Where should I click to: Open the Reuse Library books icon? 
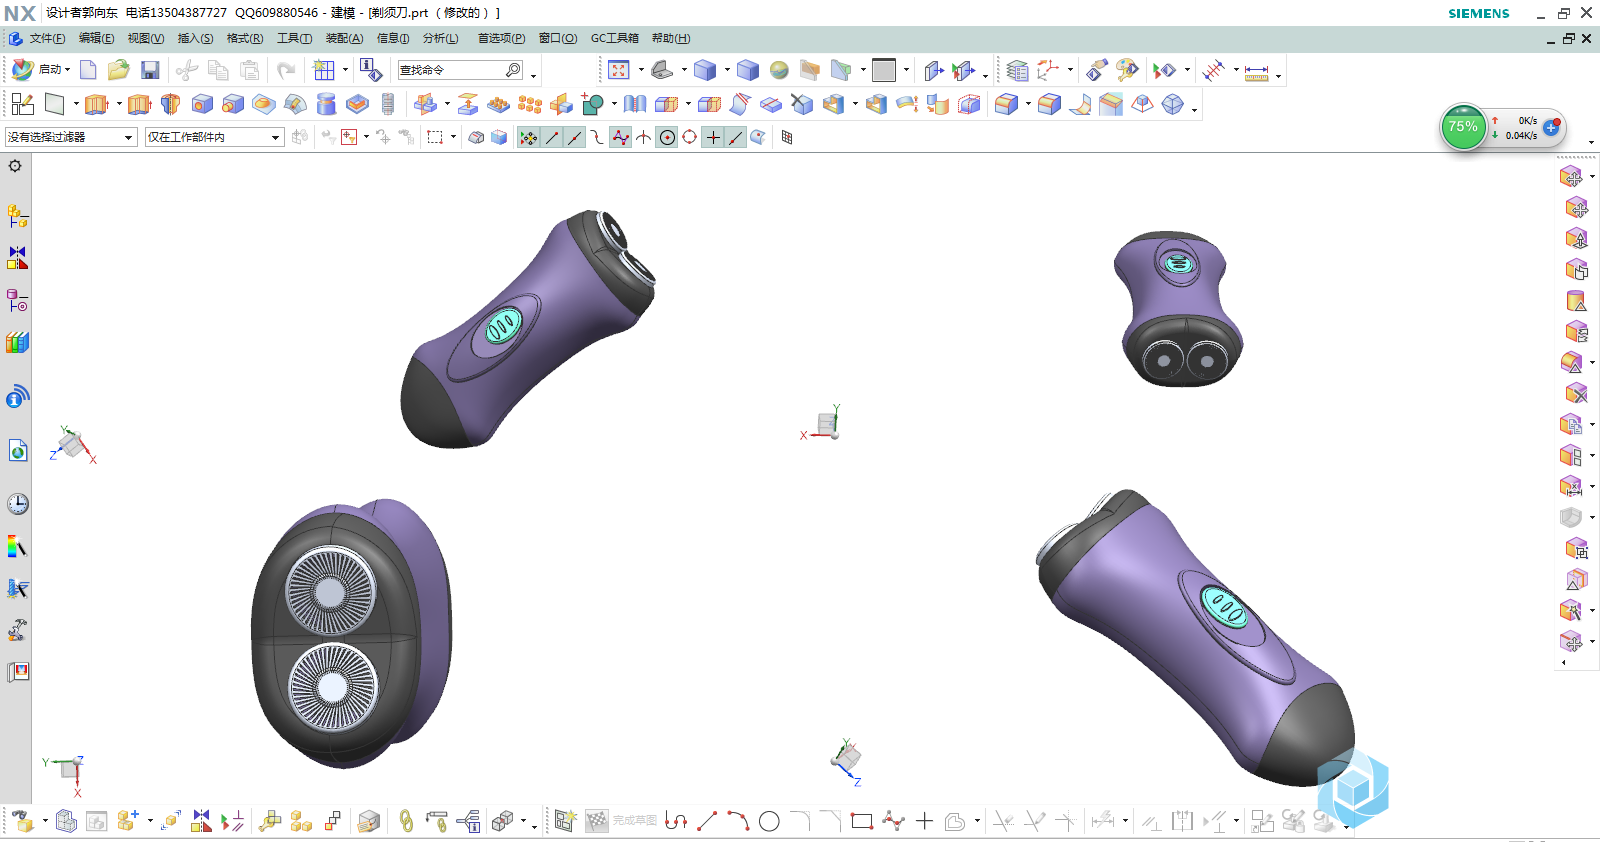[x=18, y=342]
